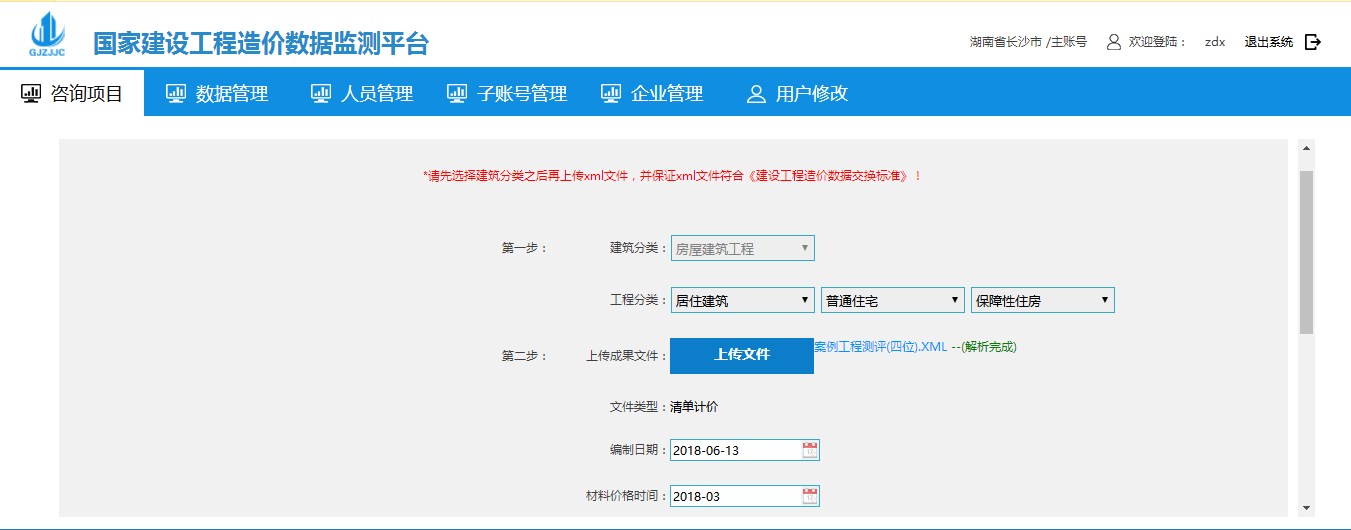
Task: Open calendar picker for 材料价格时间
Action: pos(810,496)
